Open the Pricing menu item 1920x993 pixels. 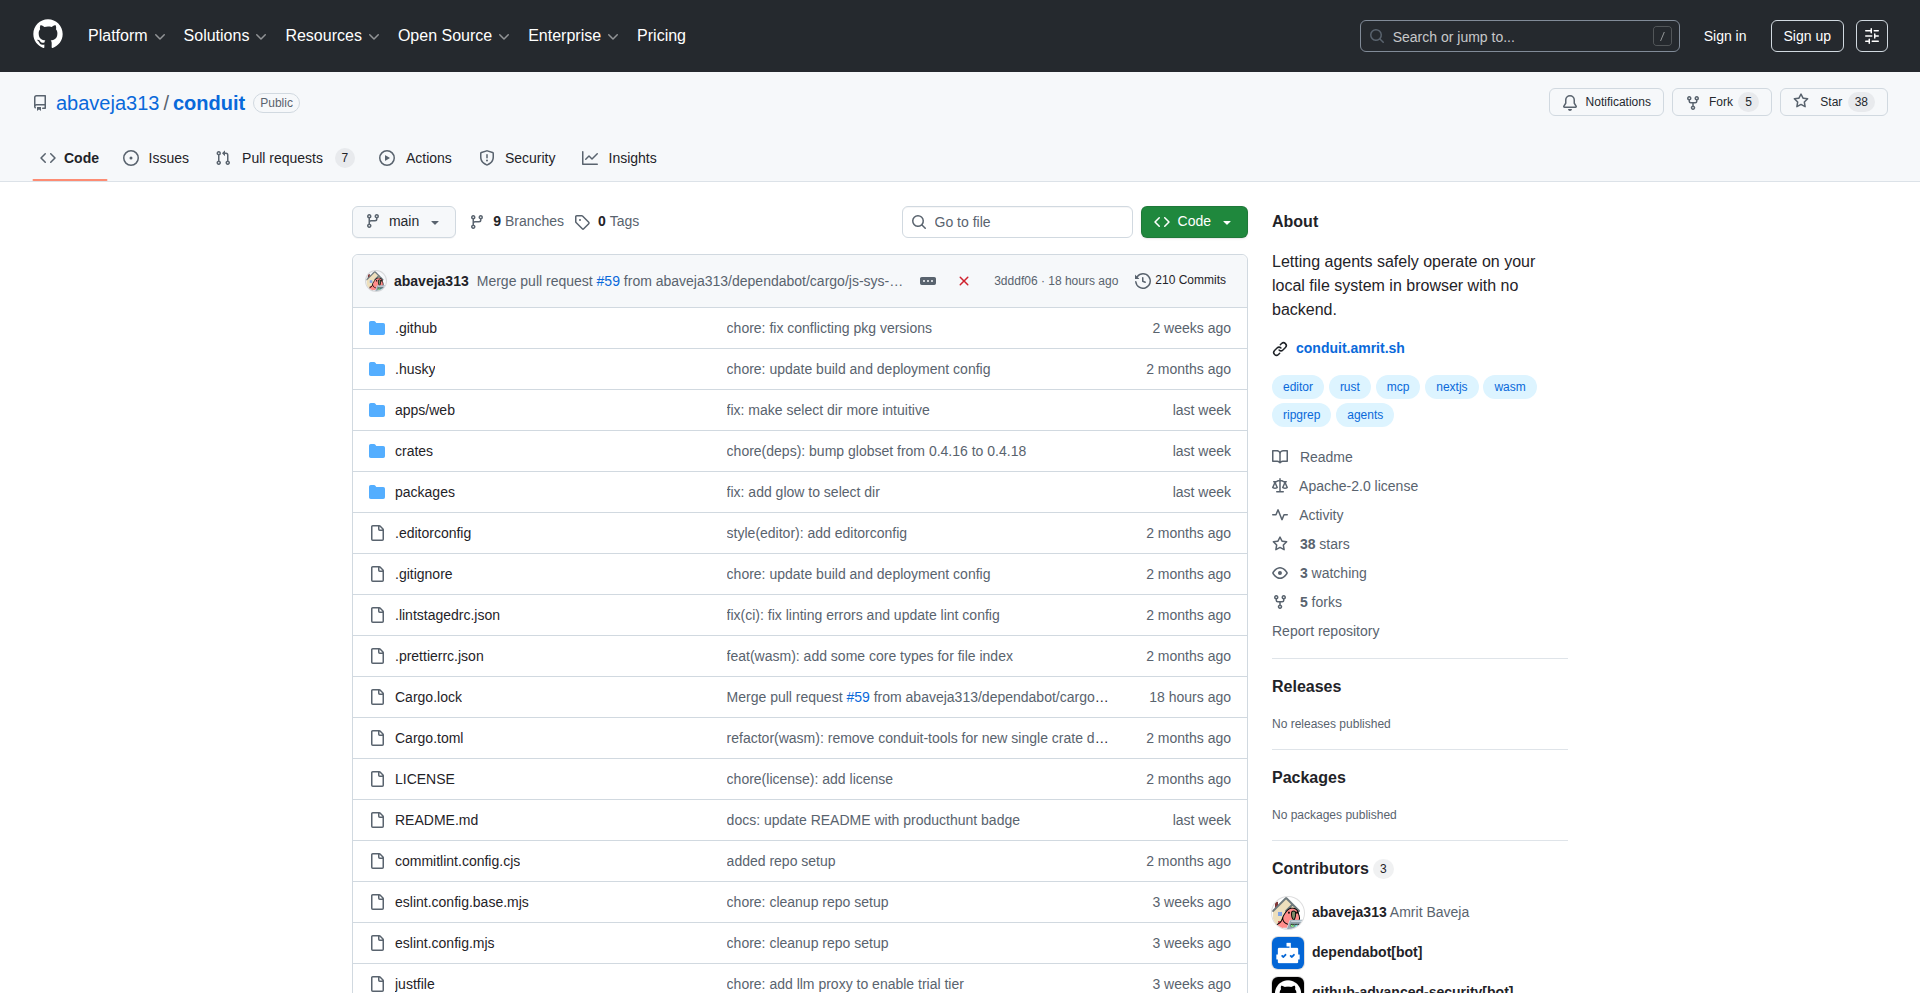660,36
